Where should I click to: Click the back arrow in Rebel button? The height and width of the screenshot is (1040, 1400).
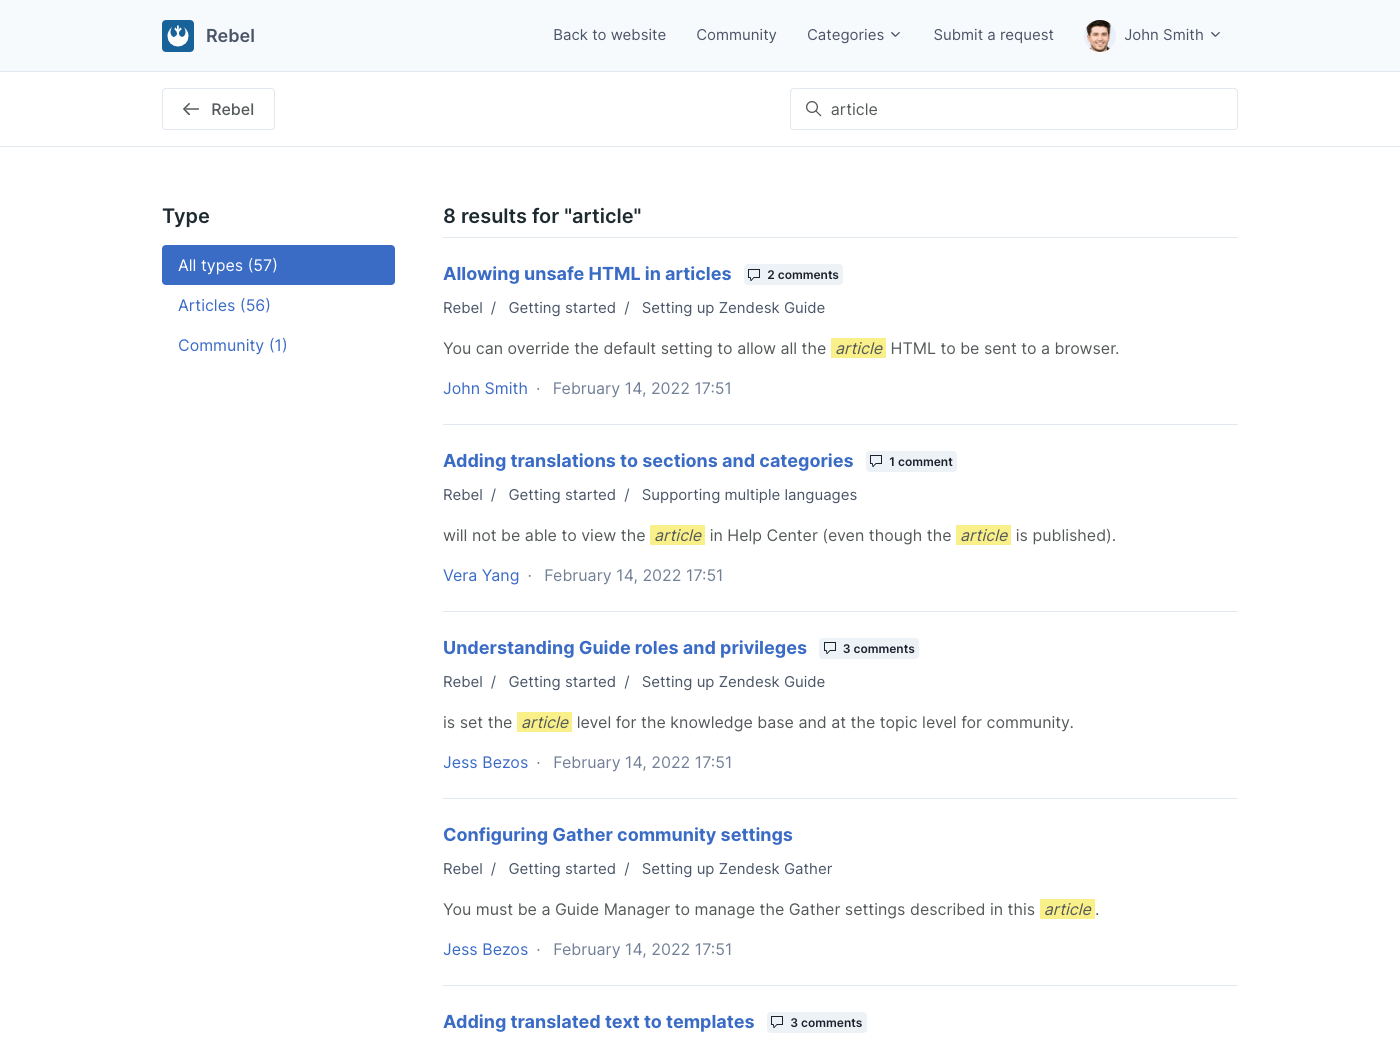pos(191,109)
